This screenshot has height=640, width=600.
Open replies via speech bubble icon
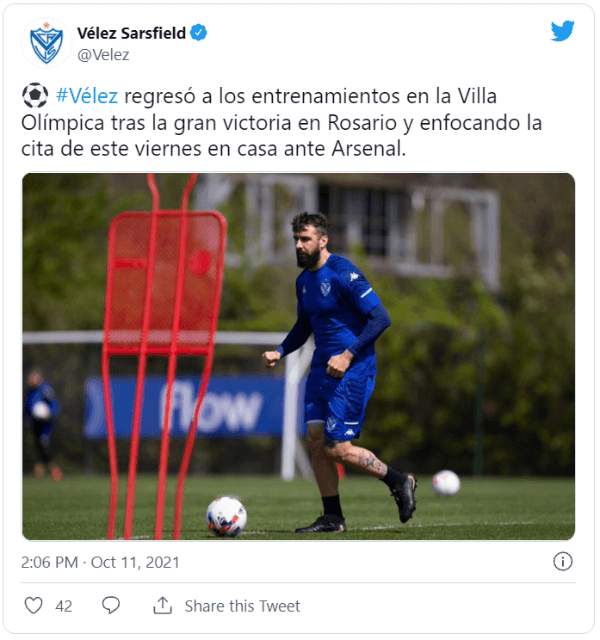[111, 606]
